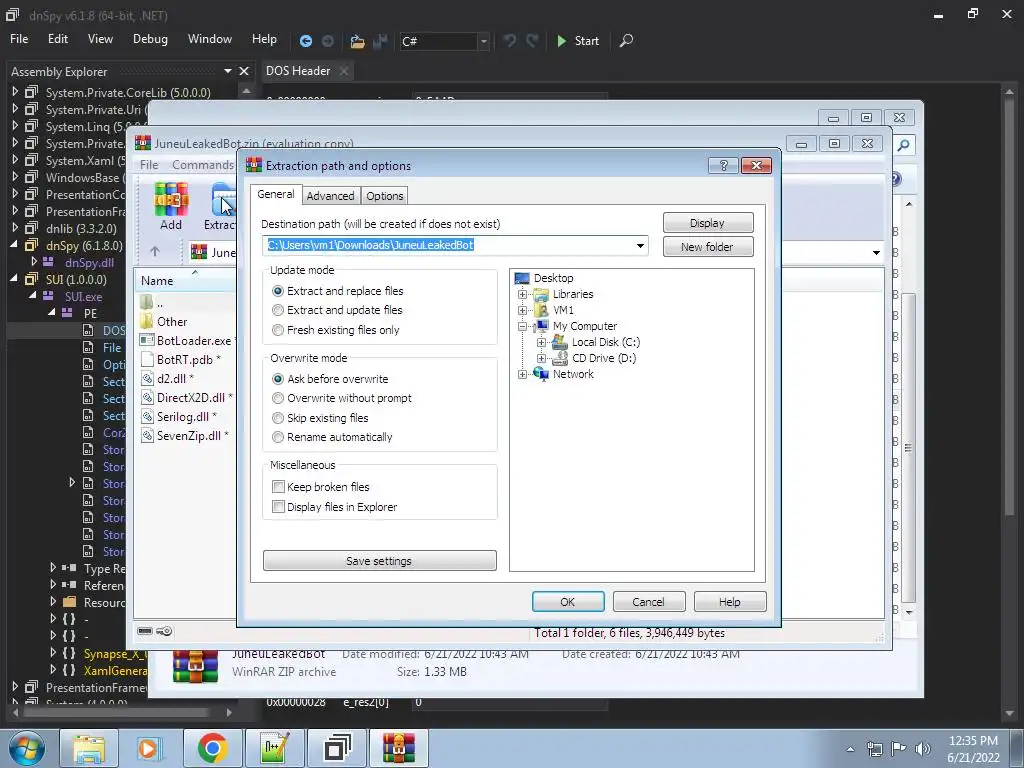Open dnSpy C# language dropdown

tap(483, 41)
